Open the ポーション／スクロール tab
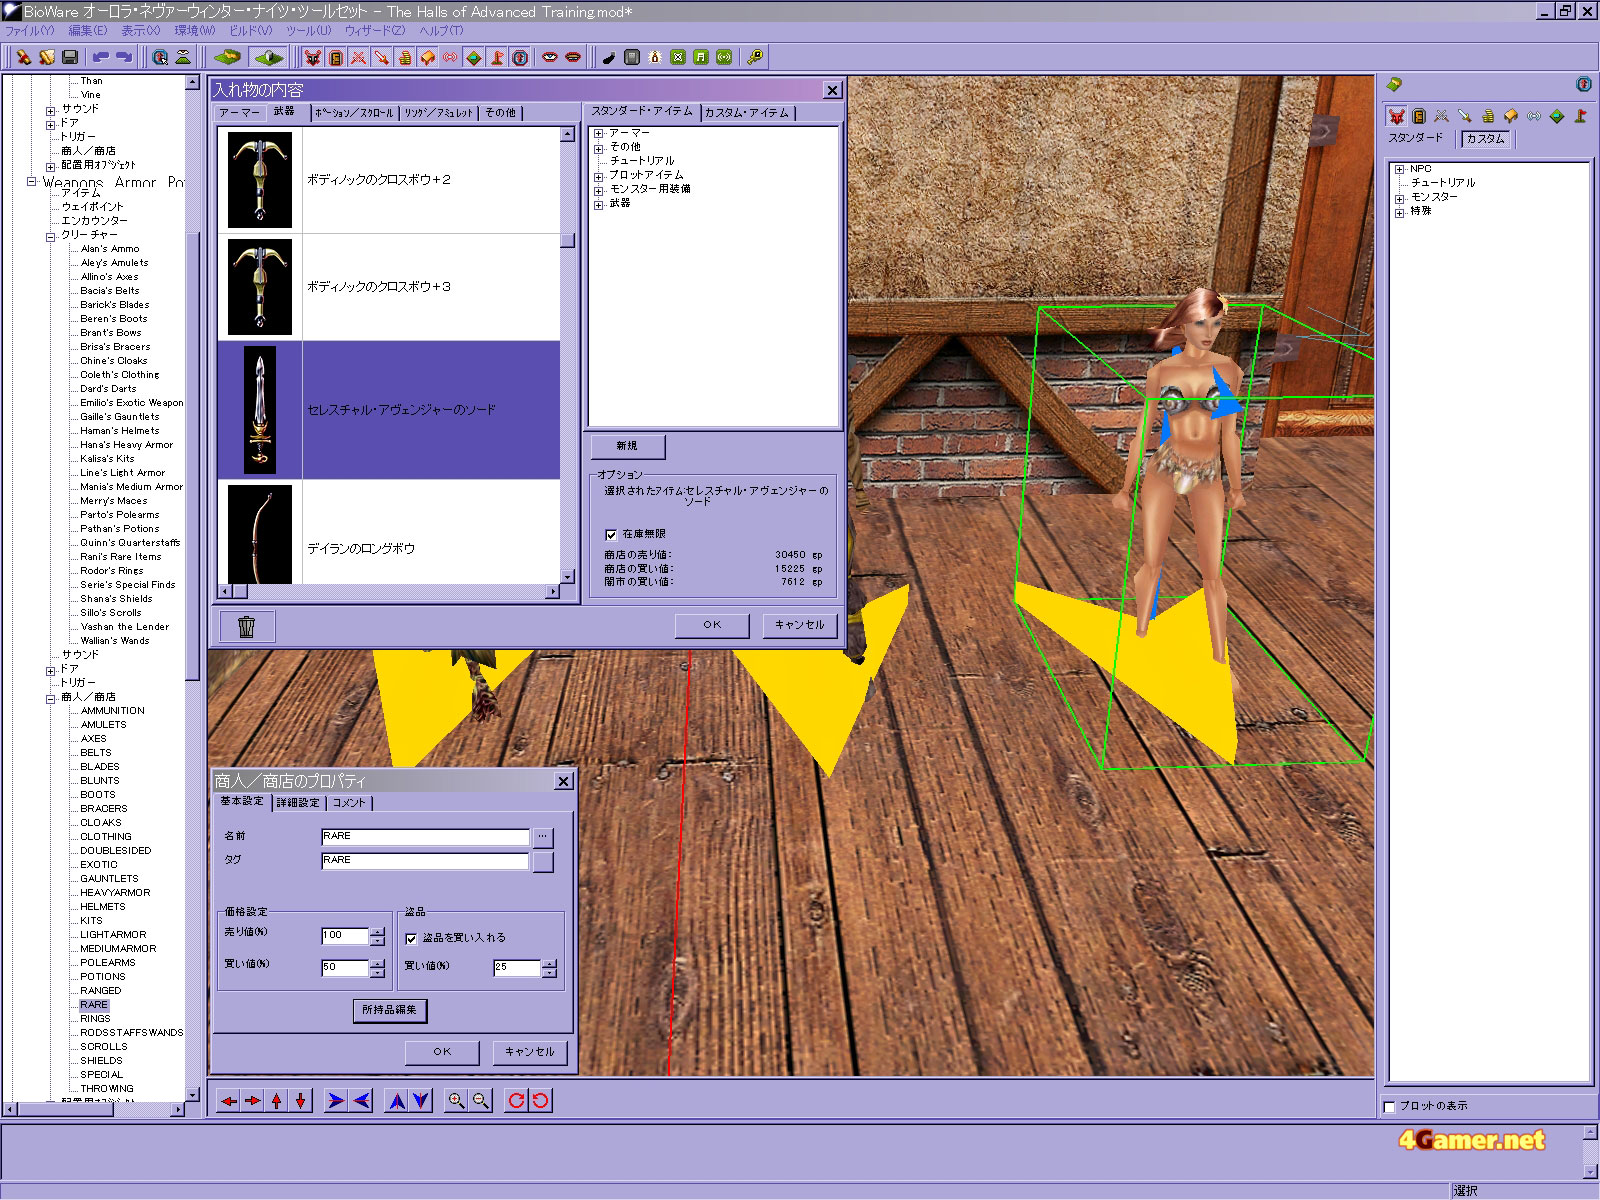Image resolution: width=1600 pixels, height=1200 pixels. 355,113
